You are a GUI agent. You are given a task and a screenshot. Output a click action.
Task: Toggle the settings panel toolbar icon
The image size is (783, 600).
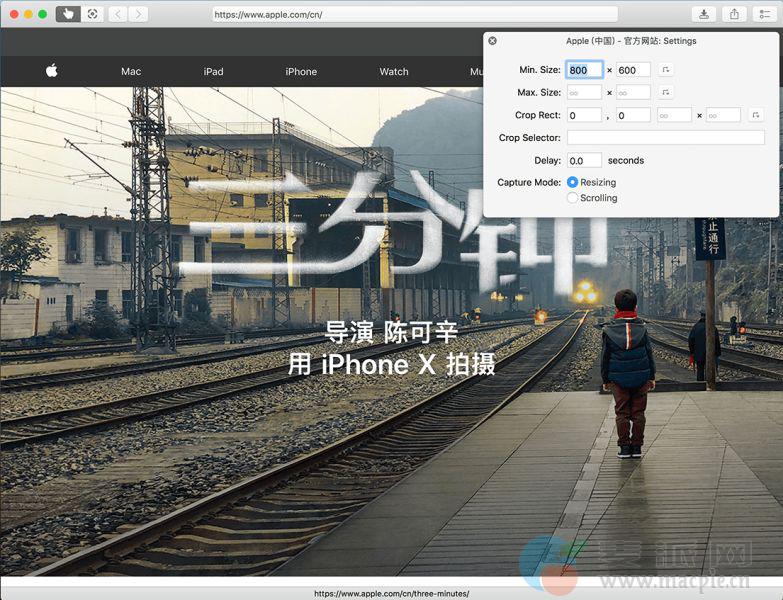pyautogui.click(x=764, y=14)
